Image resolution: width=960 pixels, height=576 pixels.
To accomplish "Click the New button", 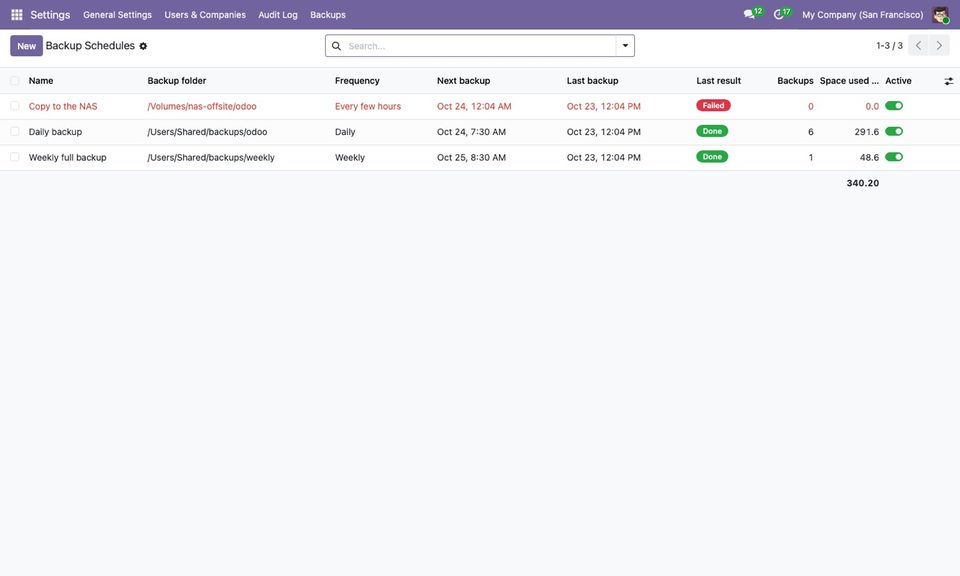I will coord(26,46).
